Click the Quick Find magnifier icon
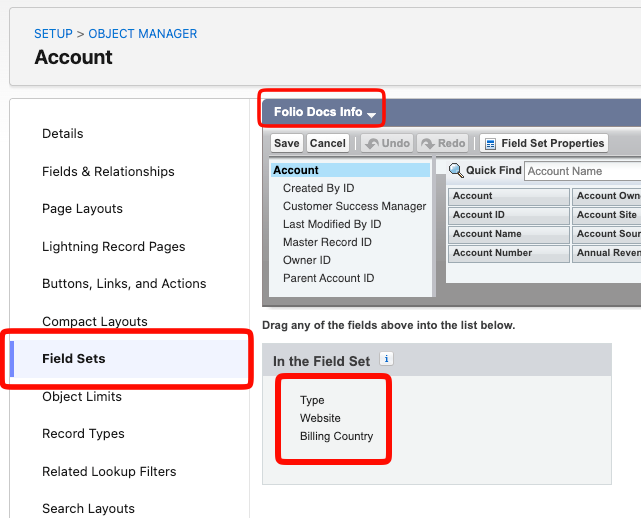The image size is (641, 518). point(456,170)
